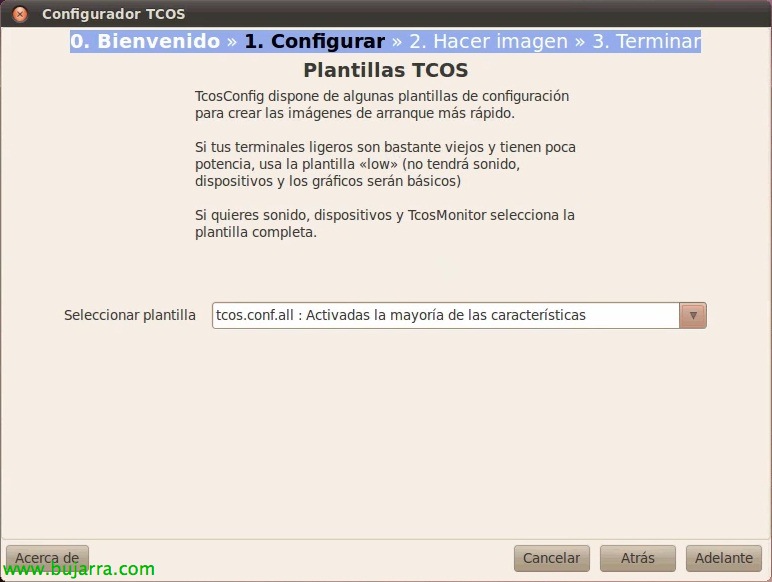Open the tcos.conf.all template combo box
The height and width of the screenshot is (582, 772).
[x=459, y=315]
